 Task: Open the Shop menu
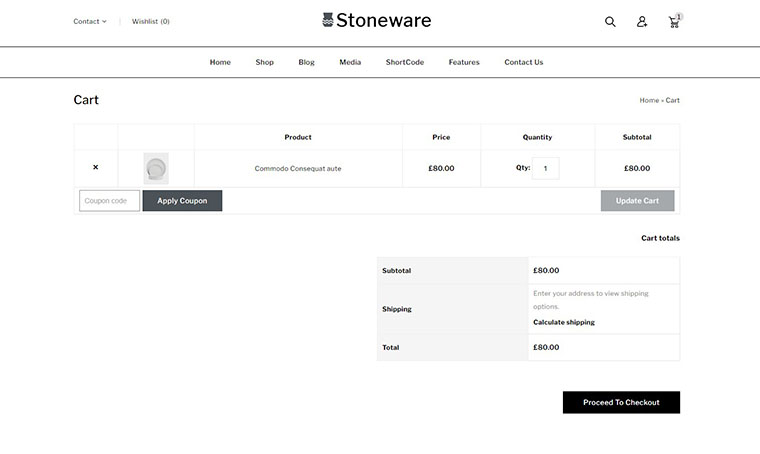click(264, 62)
